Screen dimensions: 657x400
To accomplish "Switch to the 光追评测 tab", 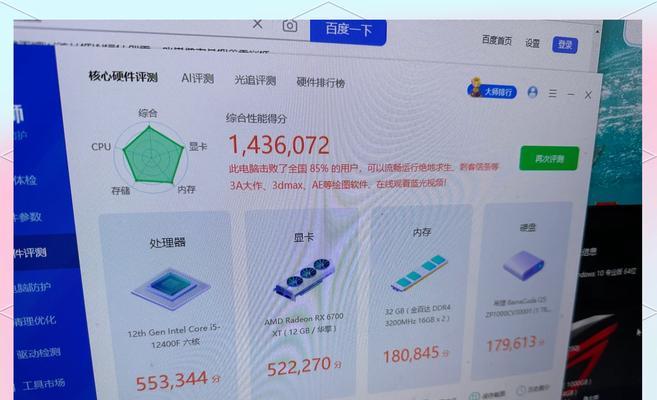I will 255,80.
